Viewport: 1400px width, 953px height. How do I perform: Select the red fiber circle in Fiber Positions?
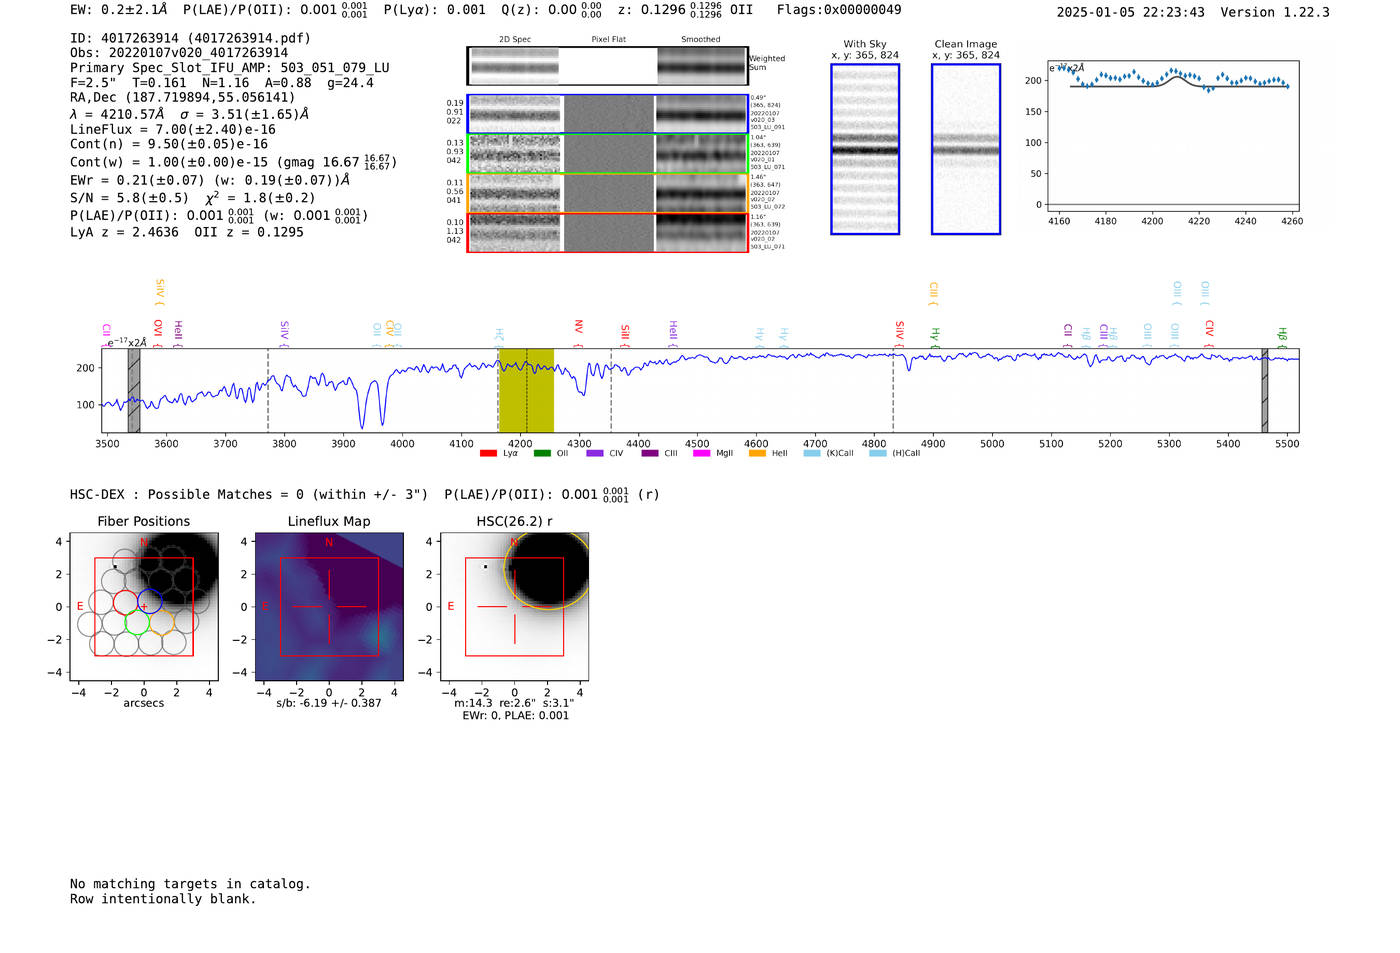click(125, 602)
